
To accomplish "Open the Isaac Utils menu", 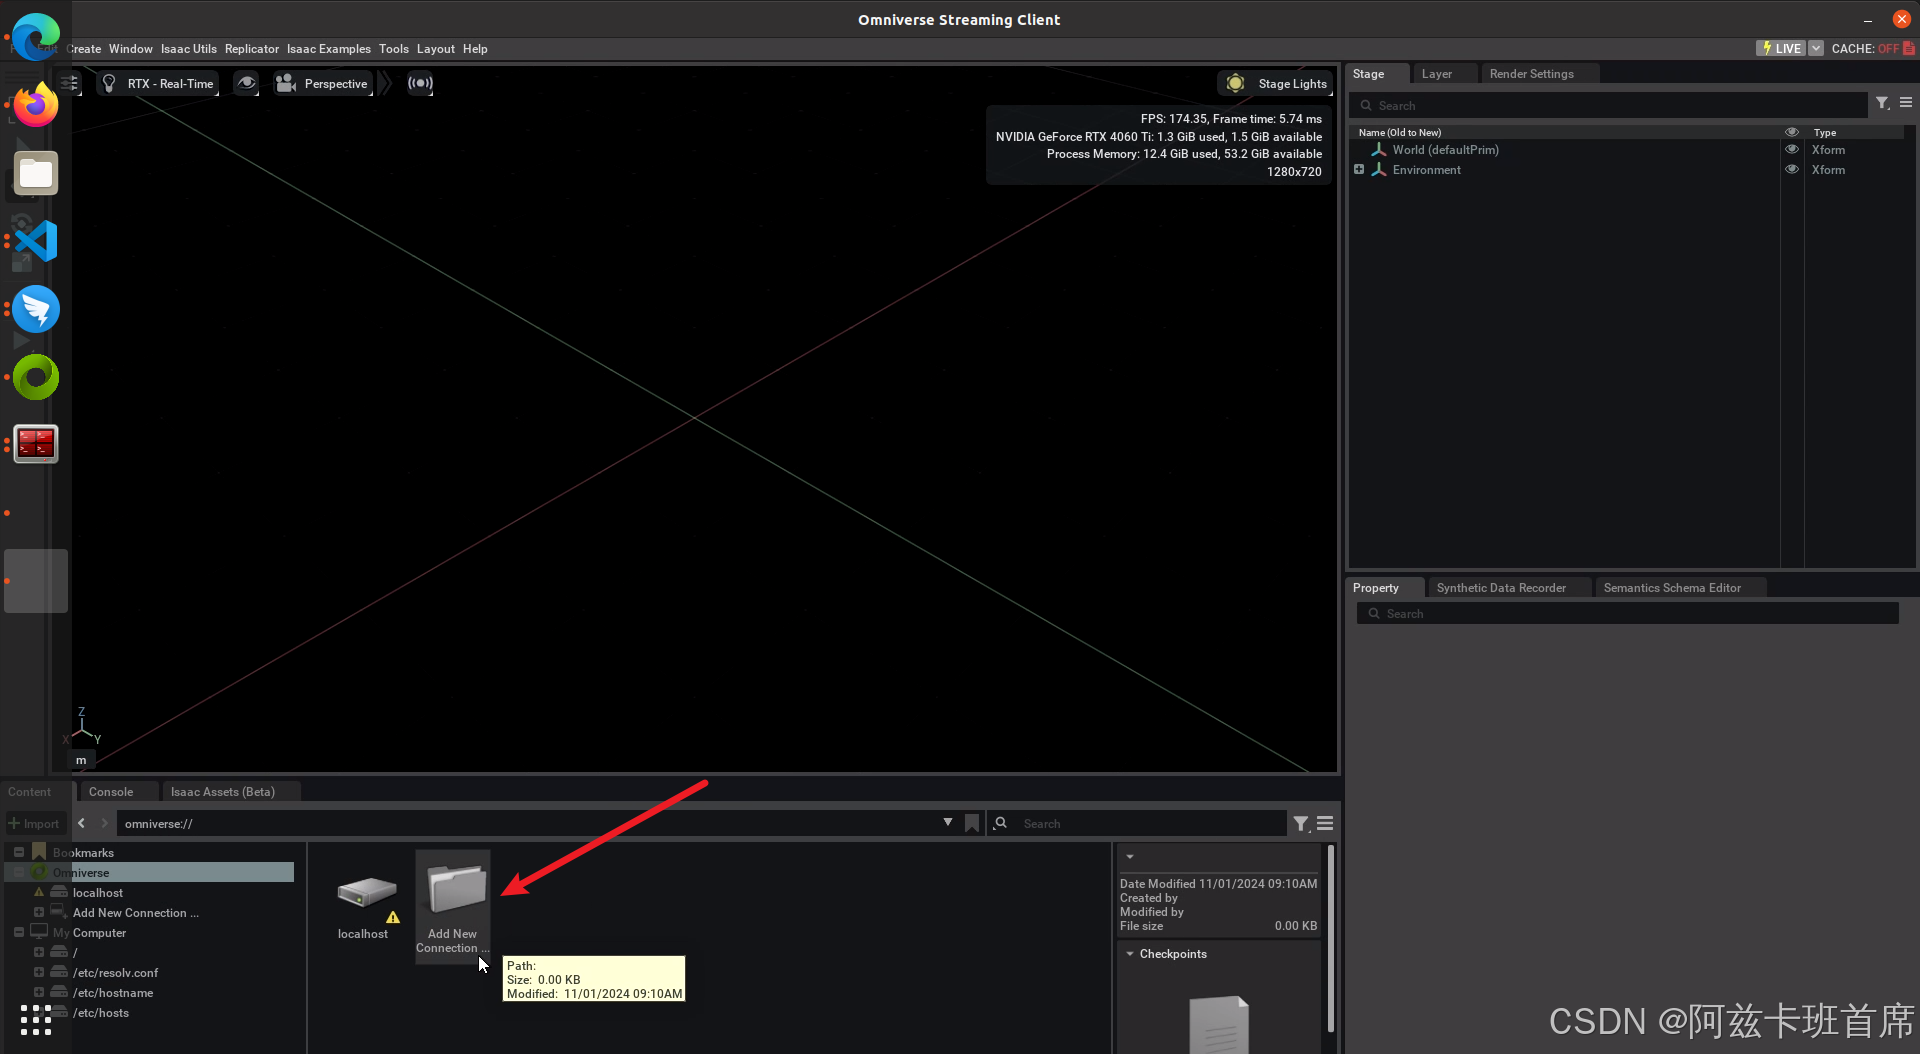I will pyautogui.click(x=188, y=48).
